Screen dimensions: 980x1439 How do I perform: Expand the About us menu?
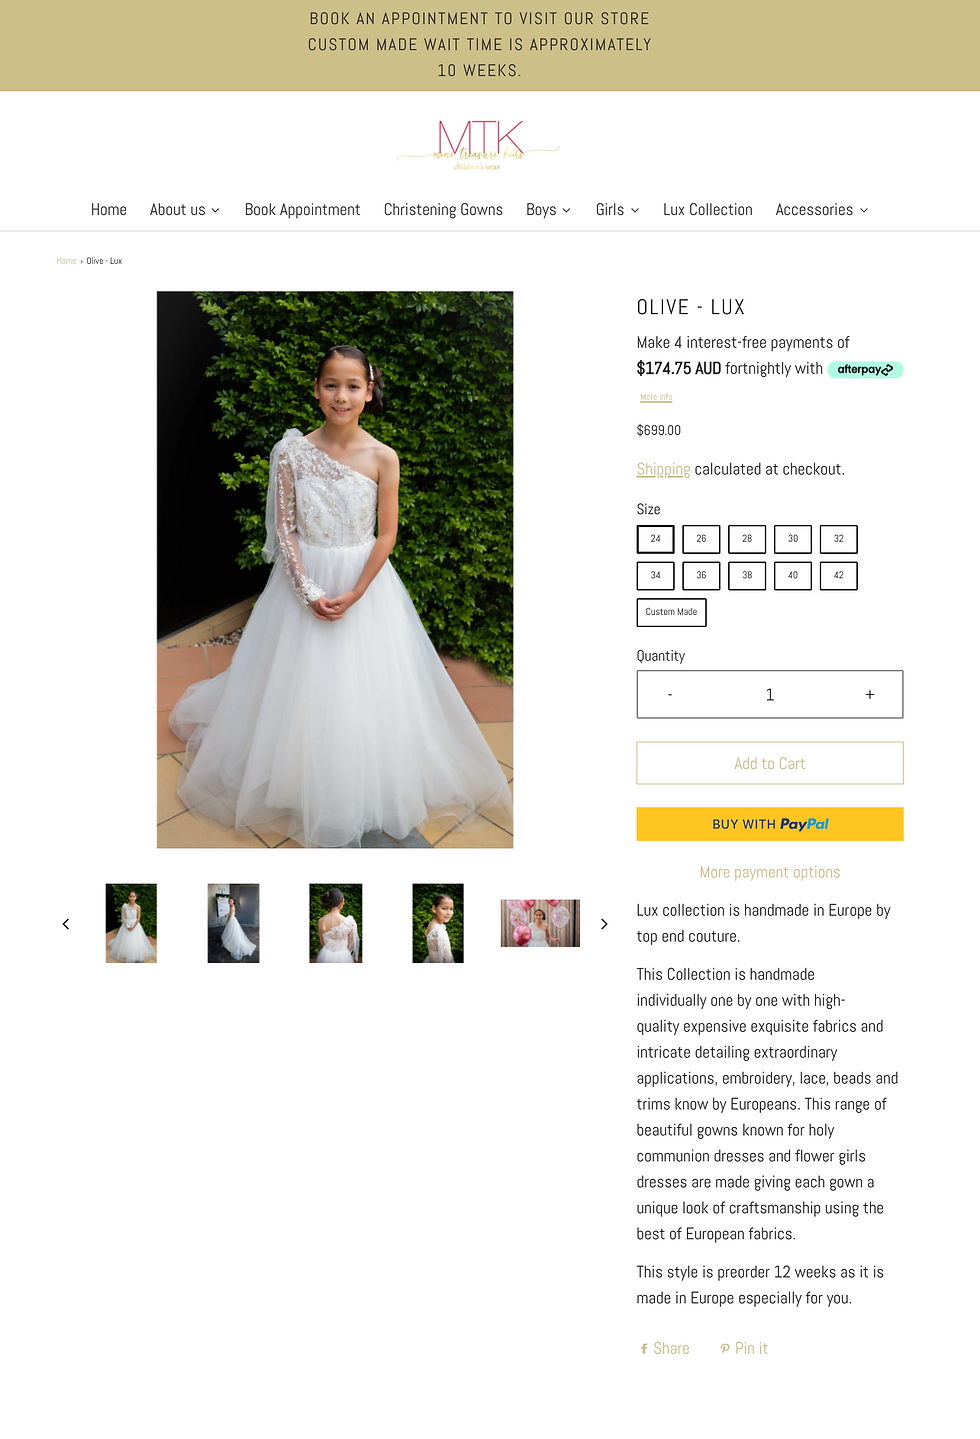185,209
